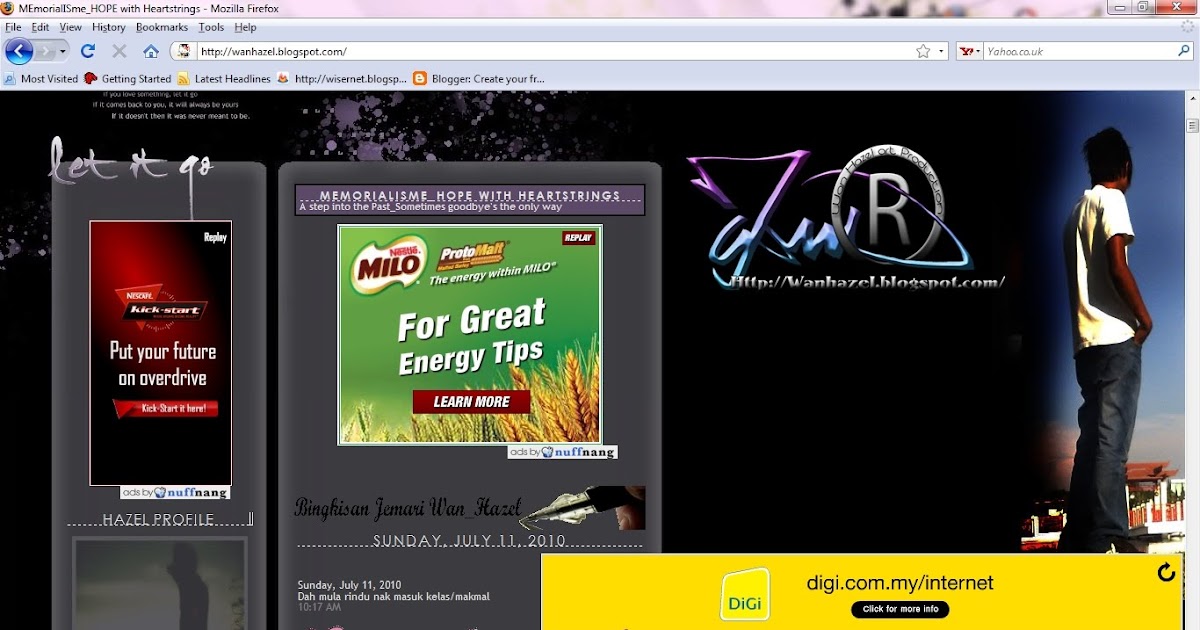
Task: Click the HAZEL PROFILE sidebar heading
Action: [159, 520]
